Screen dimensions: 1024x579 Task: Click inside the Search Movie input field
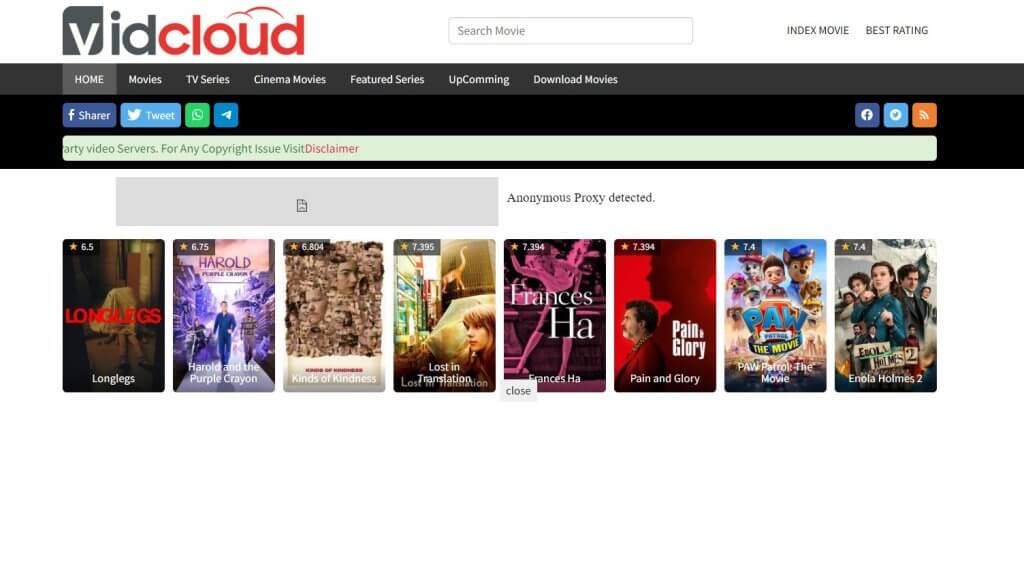[x=570, y=30]
